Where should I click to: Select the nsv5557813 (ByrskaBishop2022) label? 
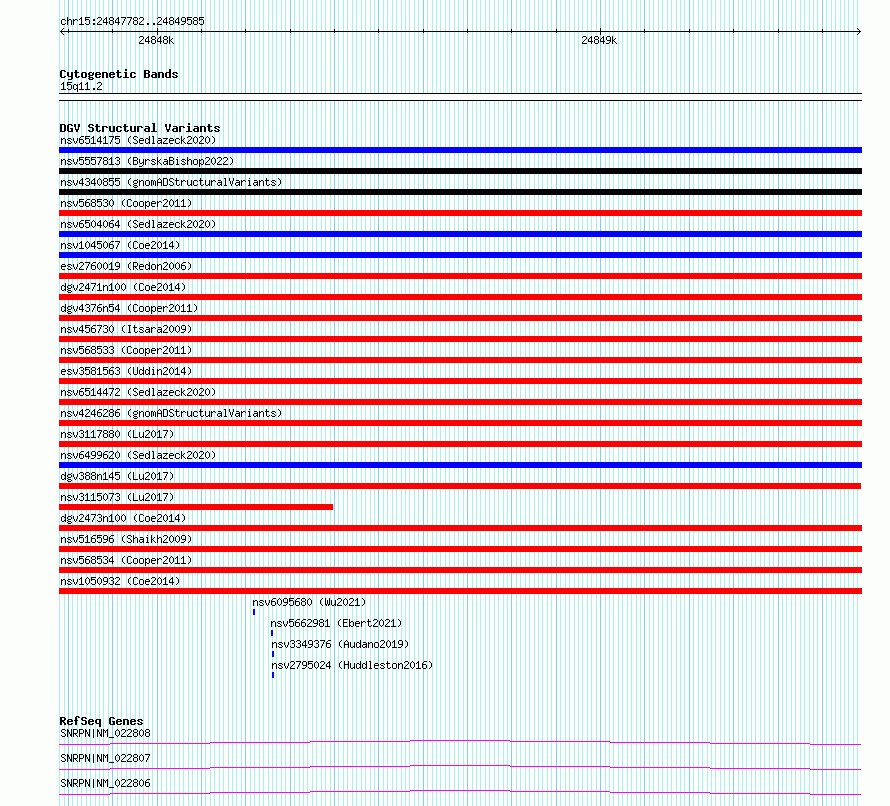147,161
